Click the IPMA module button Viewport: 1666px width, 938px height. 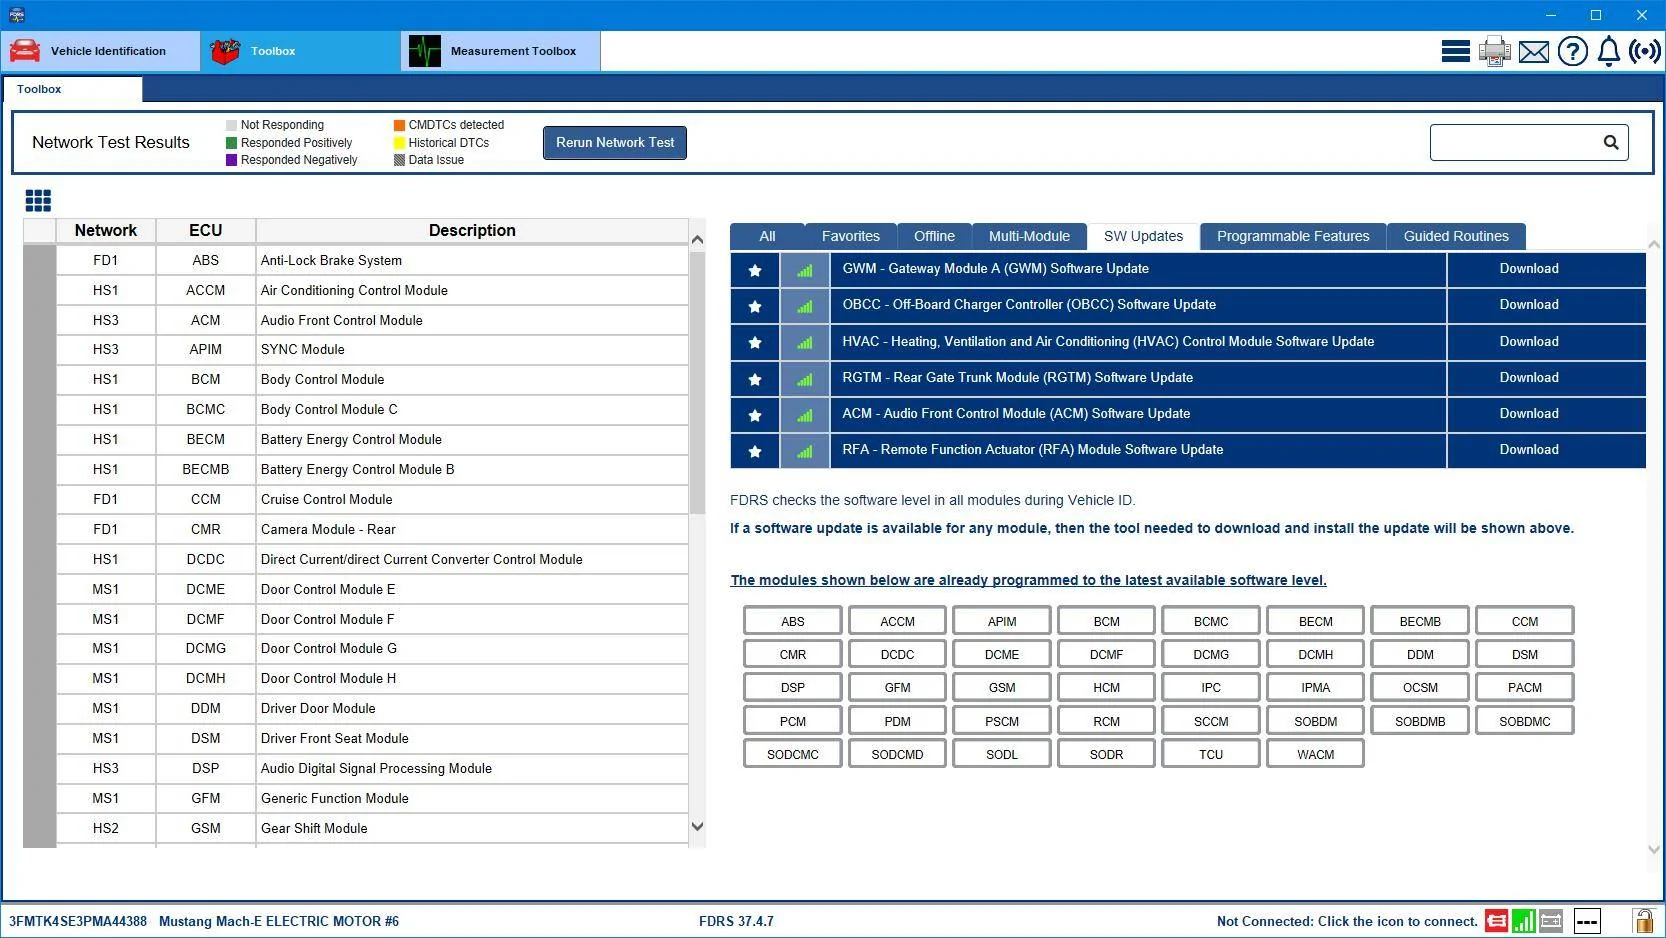click(x=1316, y=687)
